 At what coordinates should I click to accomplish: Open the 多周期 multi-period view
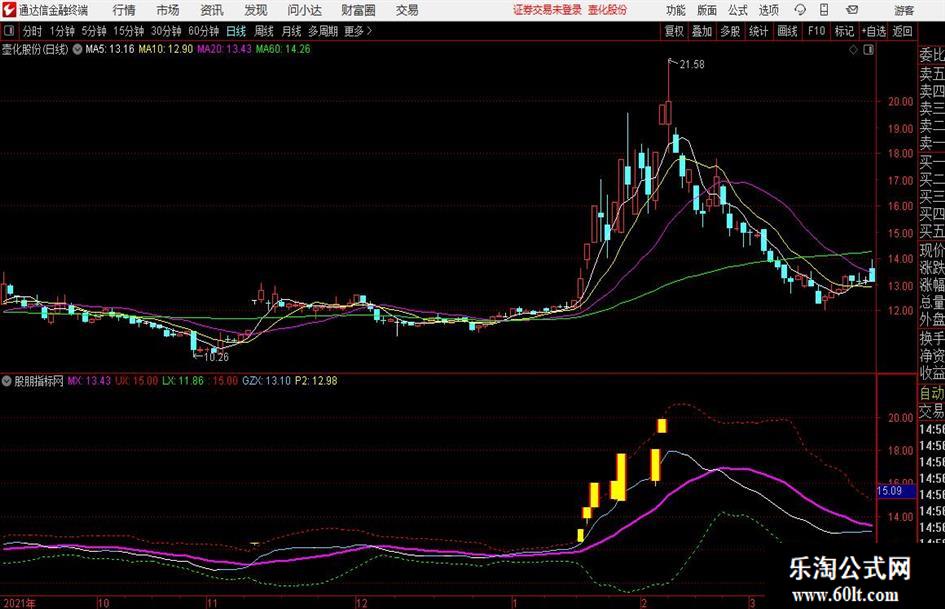(323, 31)
